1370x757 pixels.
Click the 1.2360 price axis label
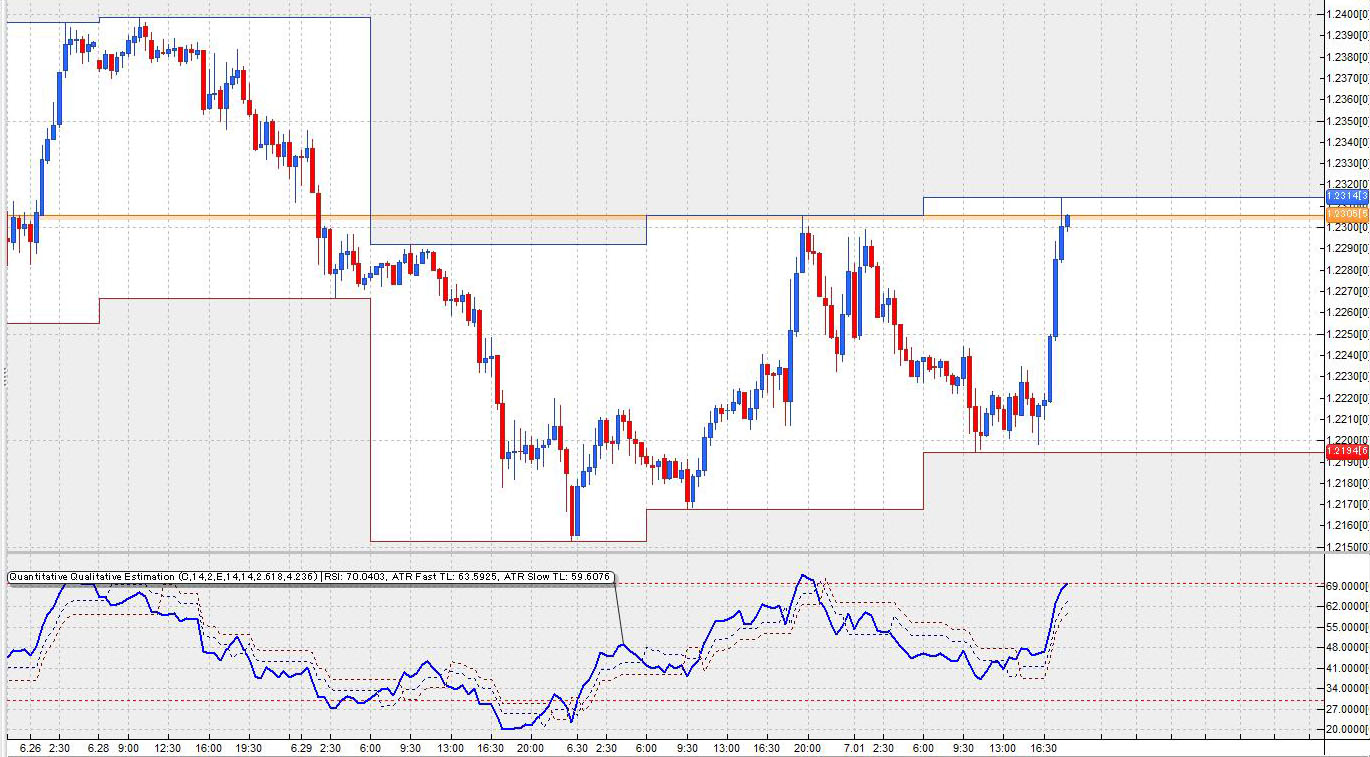1349,99
